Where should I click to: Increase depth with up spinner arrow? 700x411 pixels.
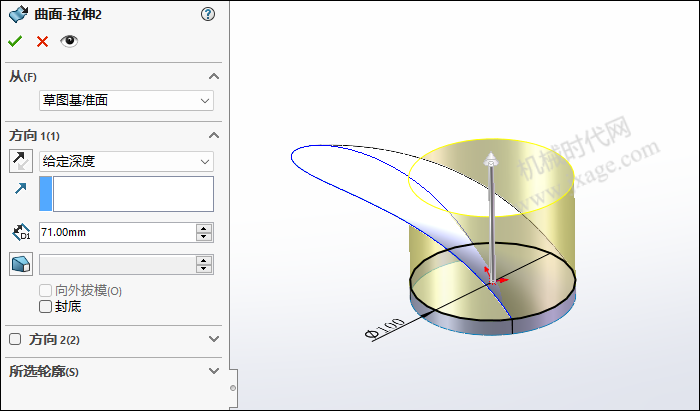[x=204, y=228]
